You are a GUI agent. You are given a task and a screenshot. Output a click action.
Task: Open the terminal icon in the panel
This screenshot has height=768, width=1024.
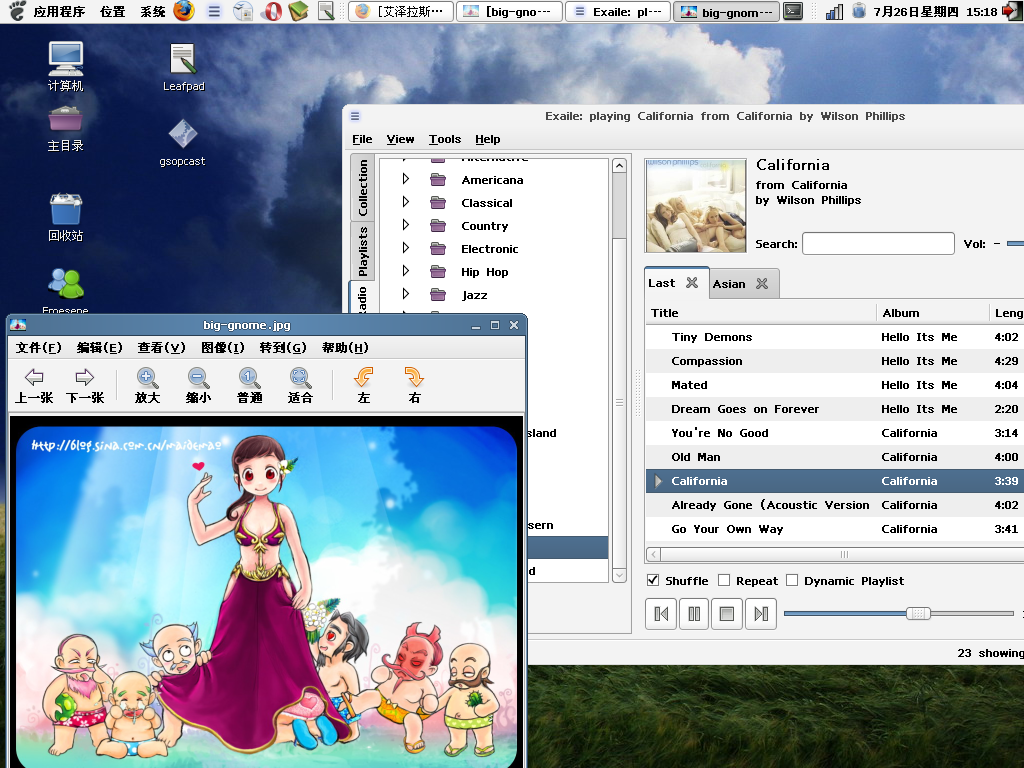point(793,11)
